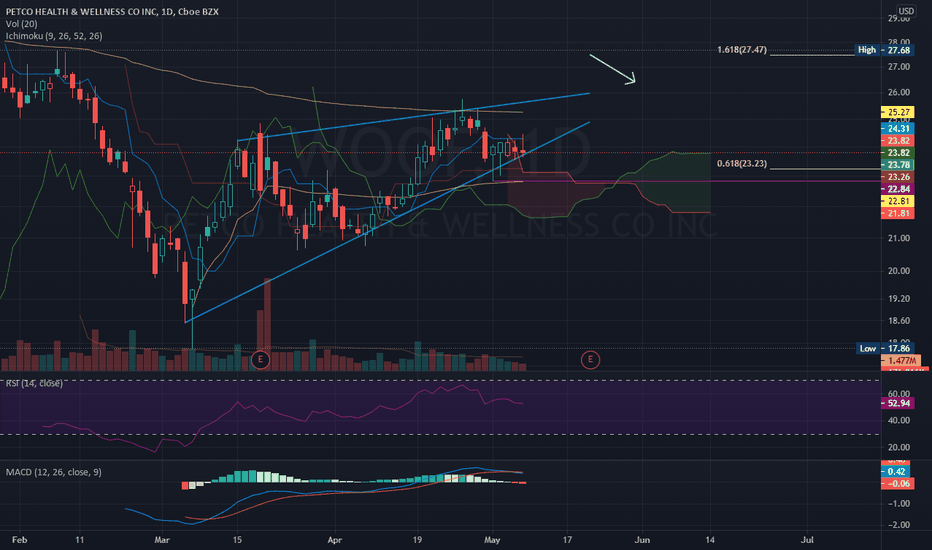The width and height of the screenshot is (932, 550).
Task: Click the 23.26 price tag
Action: pos(898,177)
